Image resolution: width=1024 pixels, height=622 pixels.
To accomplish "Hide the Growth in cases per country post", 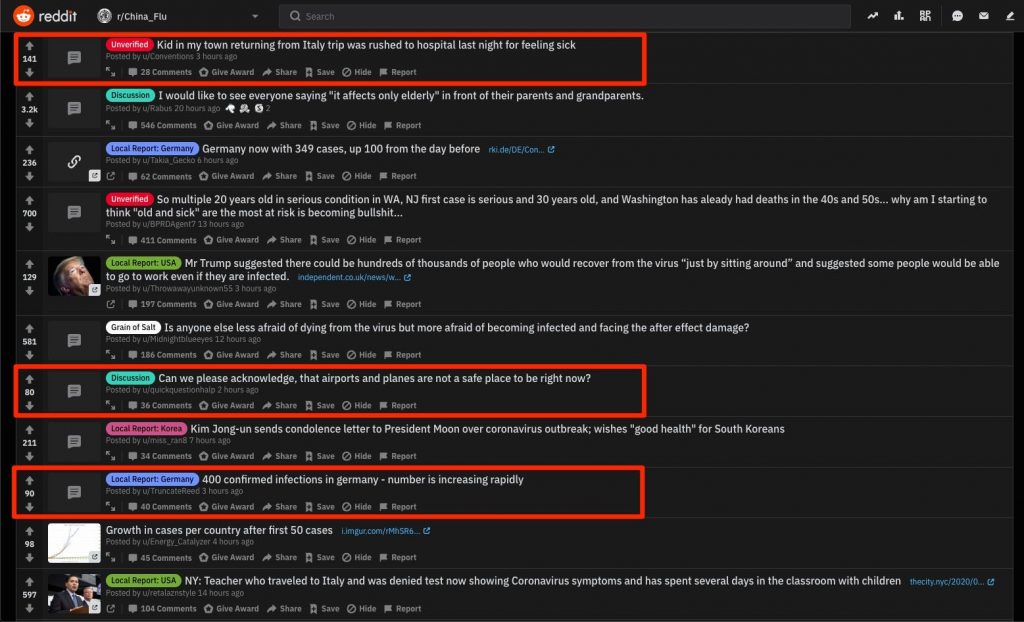I will [x=357, y=558].
